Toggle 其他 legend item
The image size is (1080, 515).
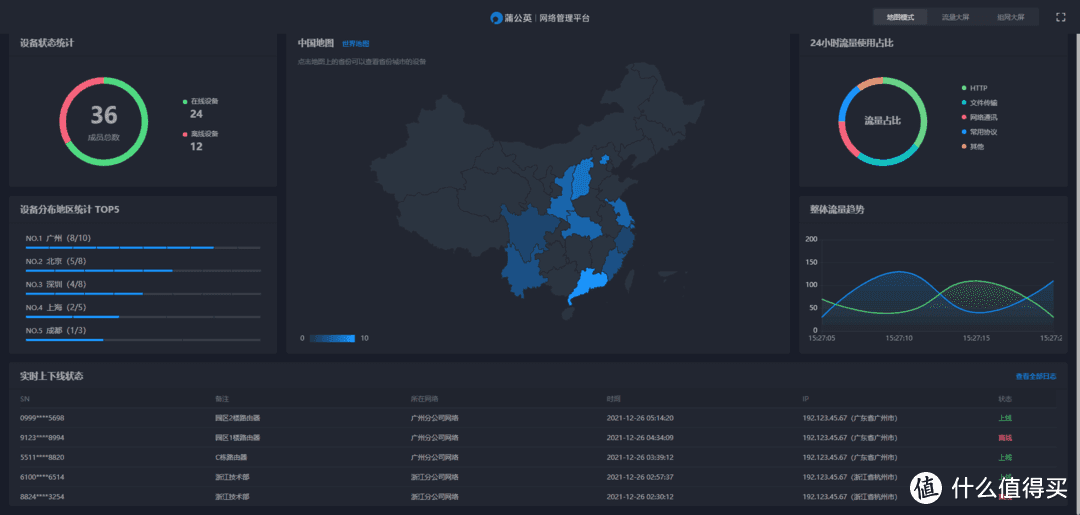click(x=973, y=146)
